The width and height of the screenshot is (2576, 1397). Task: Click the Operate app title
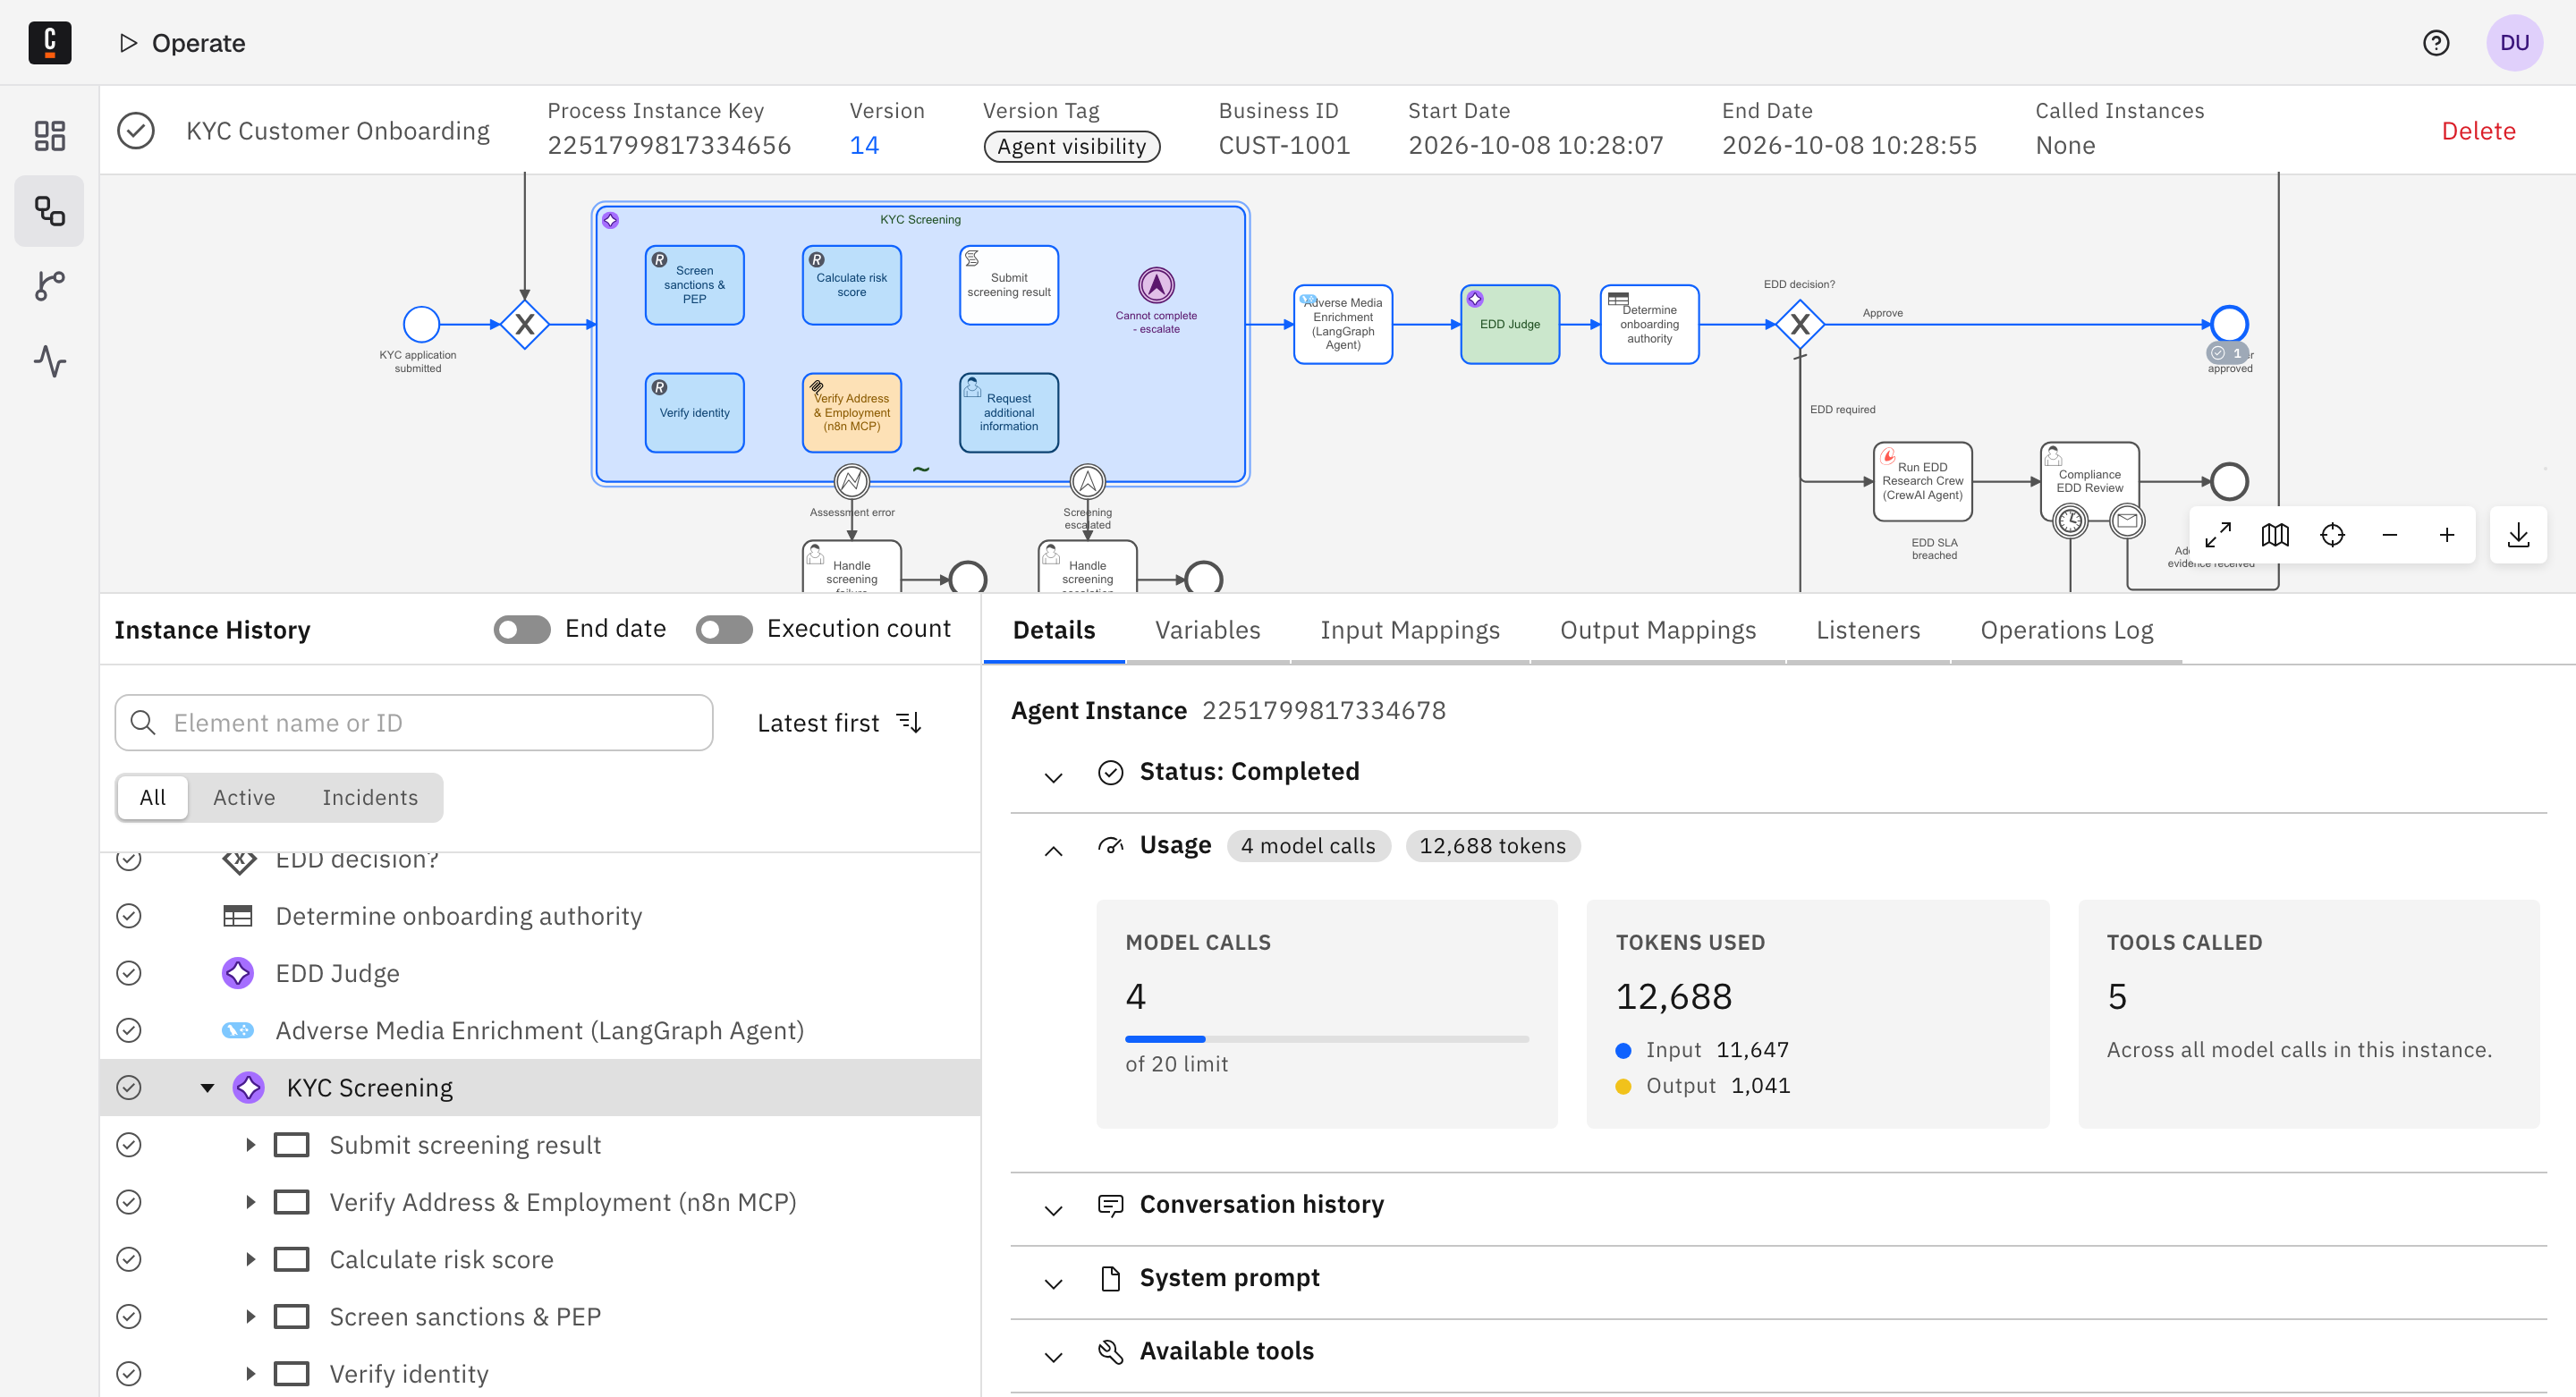198,43
